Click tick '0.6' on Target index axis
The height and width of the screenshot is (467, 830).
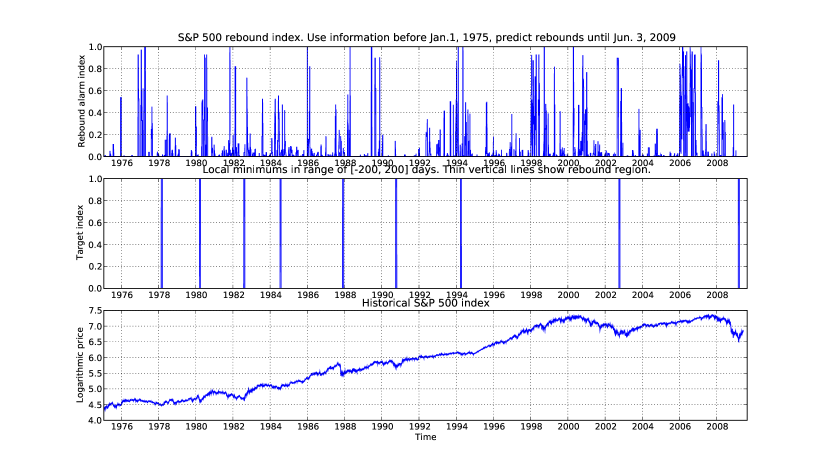click(x=95, y=223)
